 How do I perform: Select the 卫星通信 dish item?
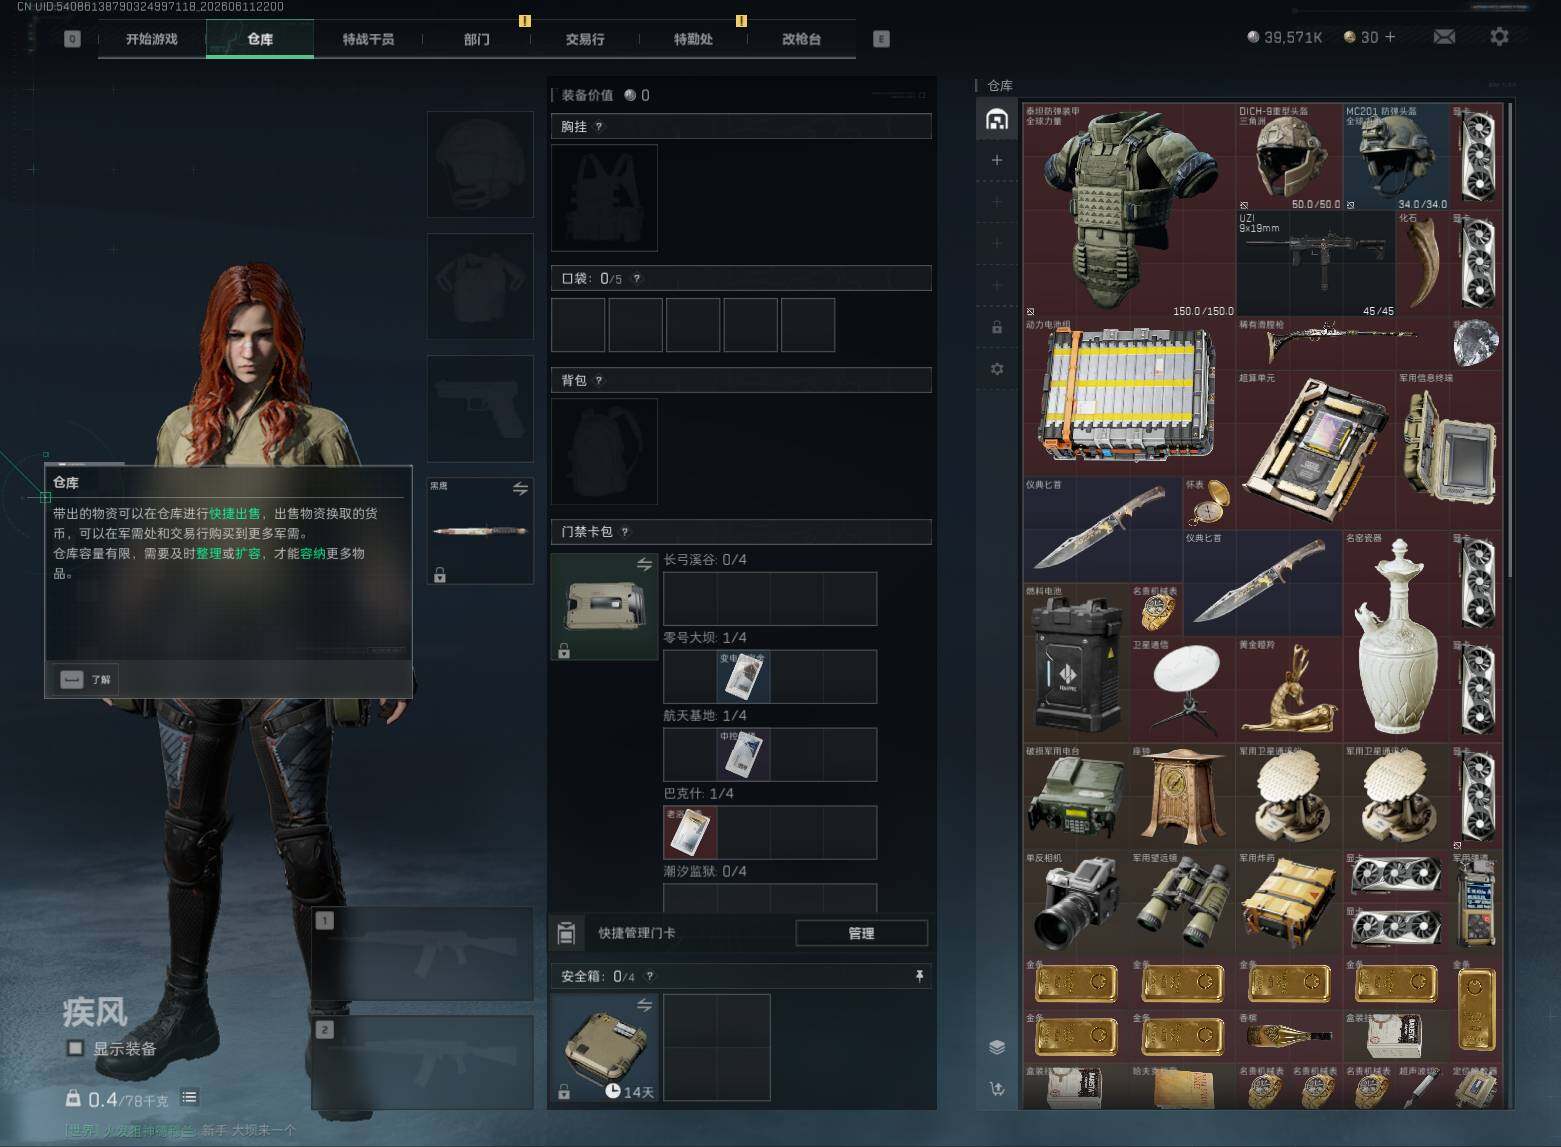pyautogui.click(x=1183, y=689)
